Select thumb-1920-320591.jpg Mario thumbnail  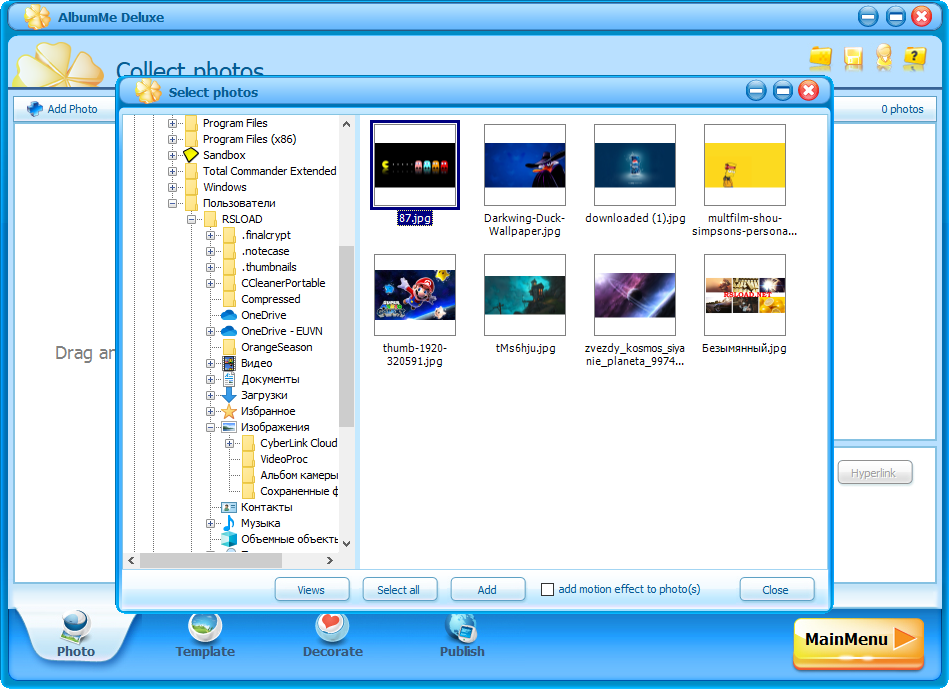tap(415, 295)
